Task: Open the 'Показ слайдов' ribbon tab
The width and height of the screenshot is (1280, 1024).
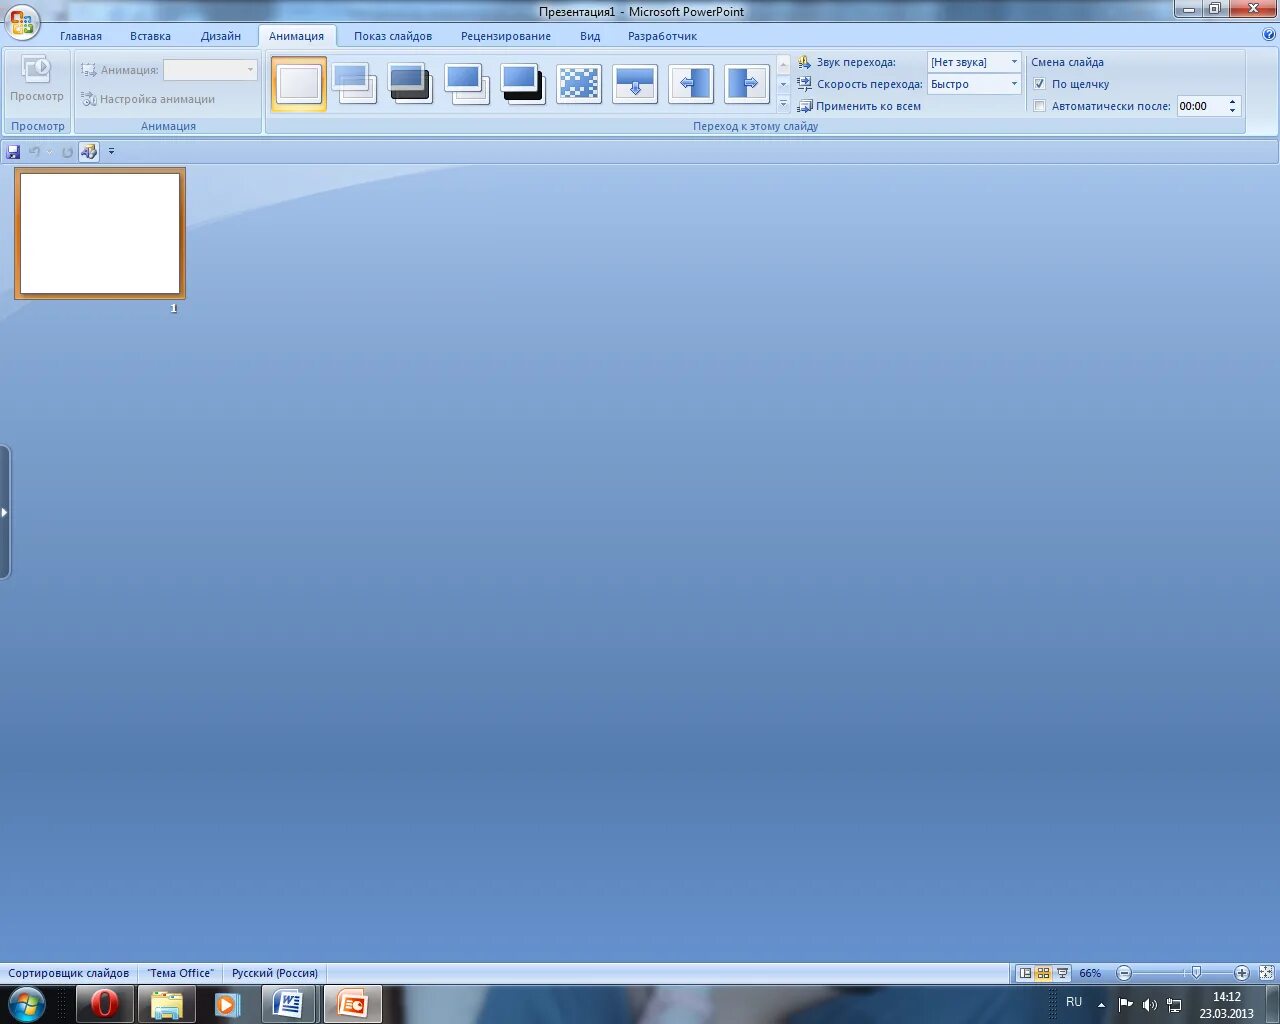Action: (x=393, y=36)
